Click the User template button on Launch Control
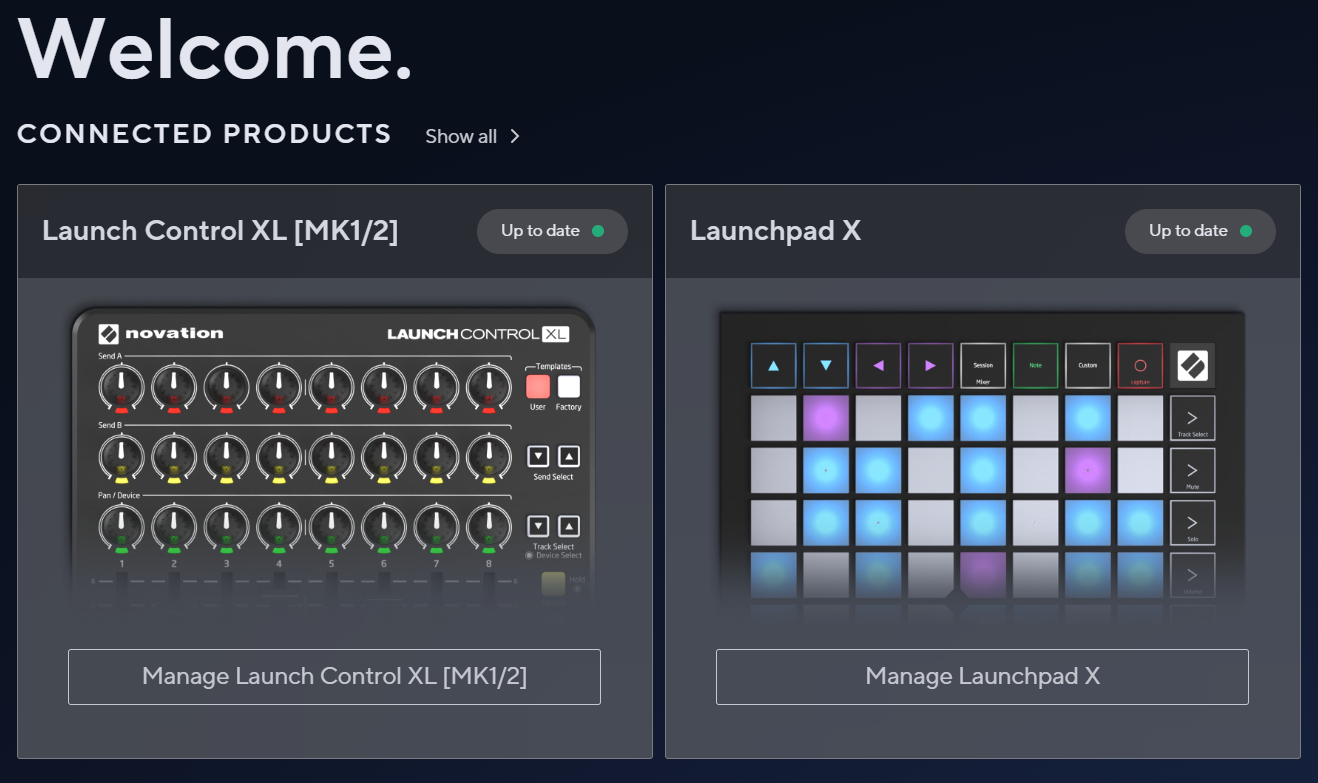Viewport: 1318px width, 783px height. [538, 387]
